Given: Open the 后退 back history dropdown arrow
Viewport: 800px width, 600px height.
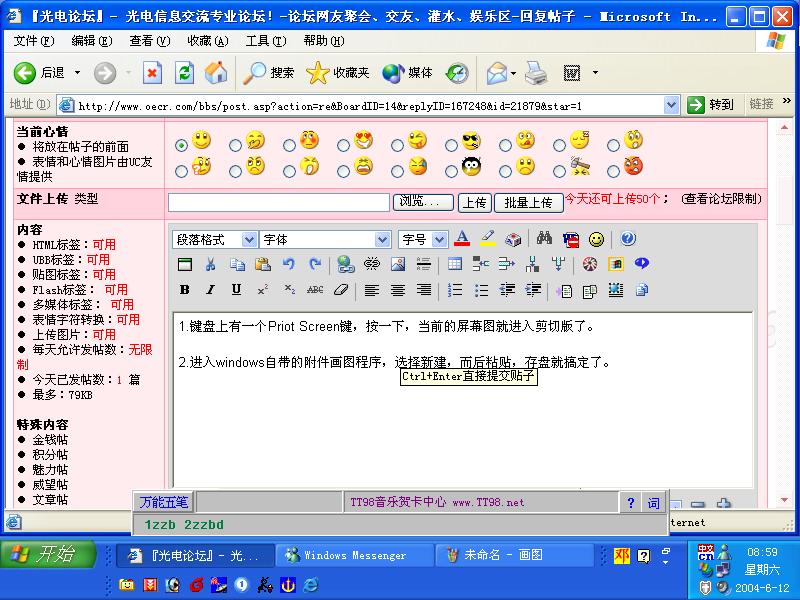Looking at the screenshot, I should coord(77,73).
